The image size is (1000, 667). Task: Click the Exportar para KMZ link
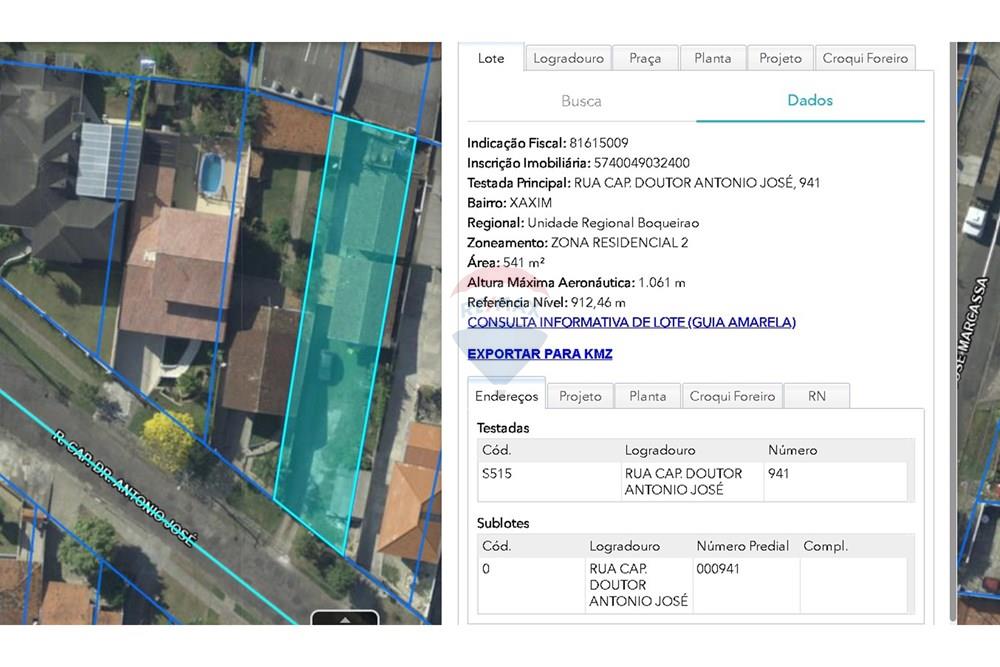point(539,354)
